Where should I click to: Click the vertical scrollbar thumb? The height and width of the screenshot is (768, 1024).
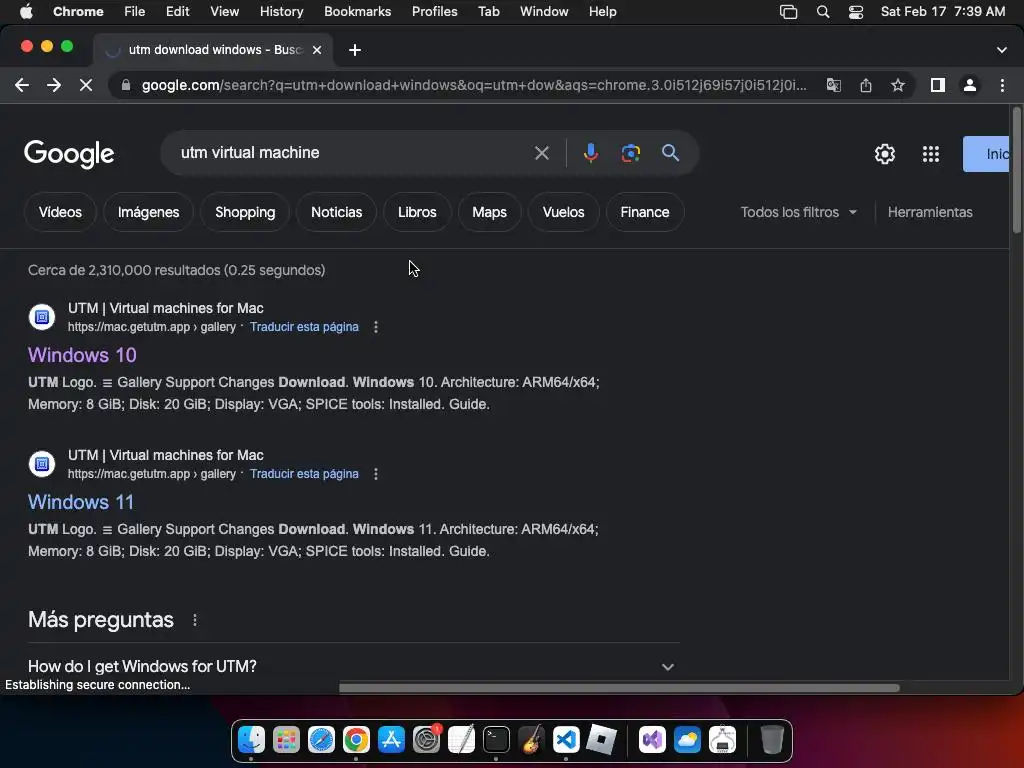1016,170
